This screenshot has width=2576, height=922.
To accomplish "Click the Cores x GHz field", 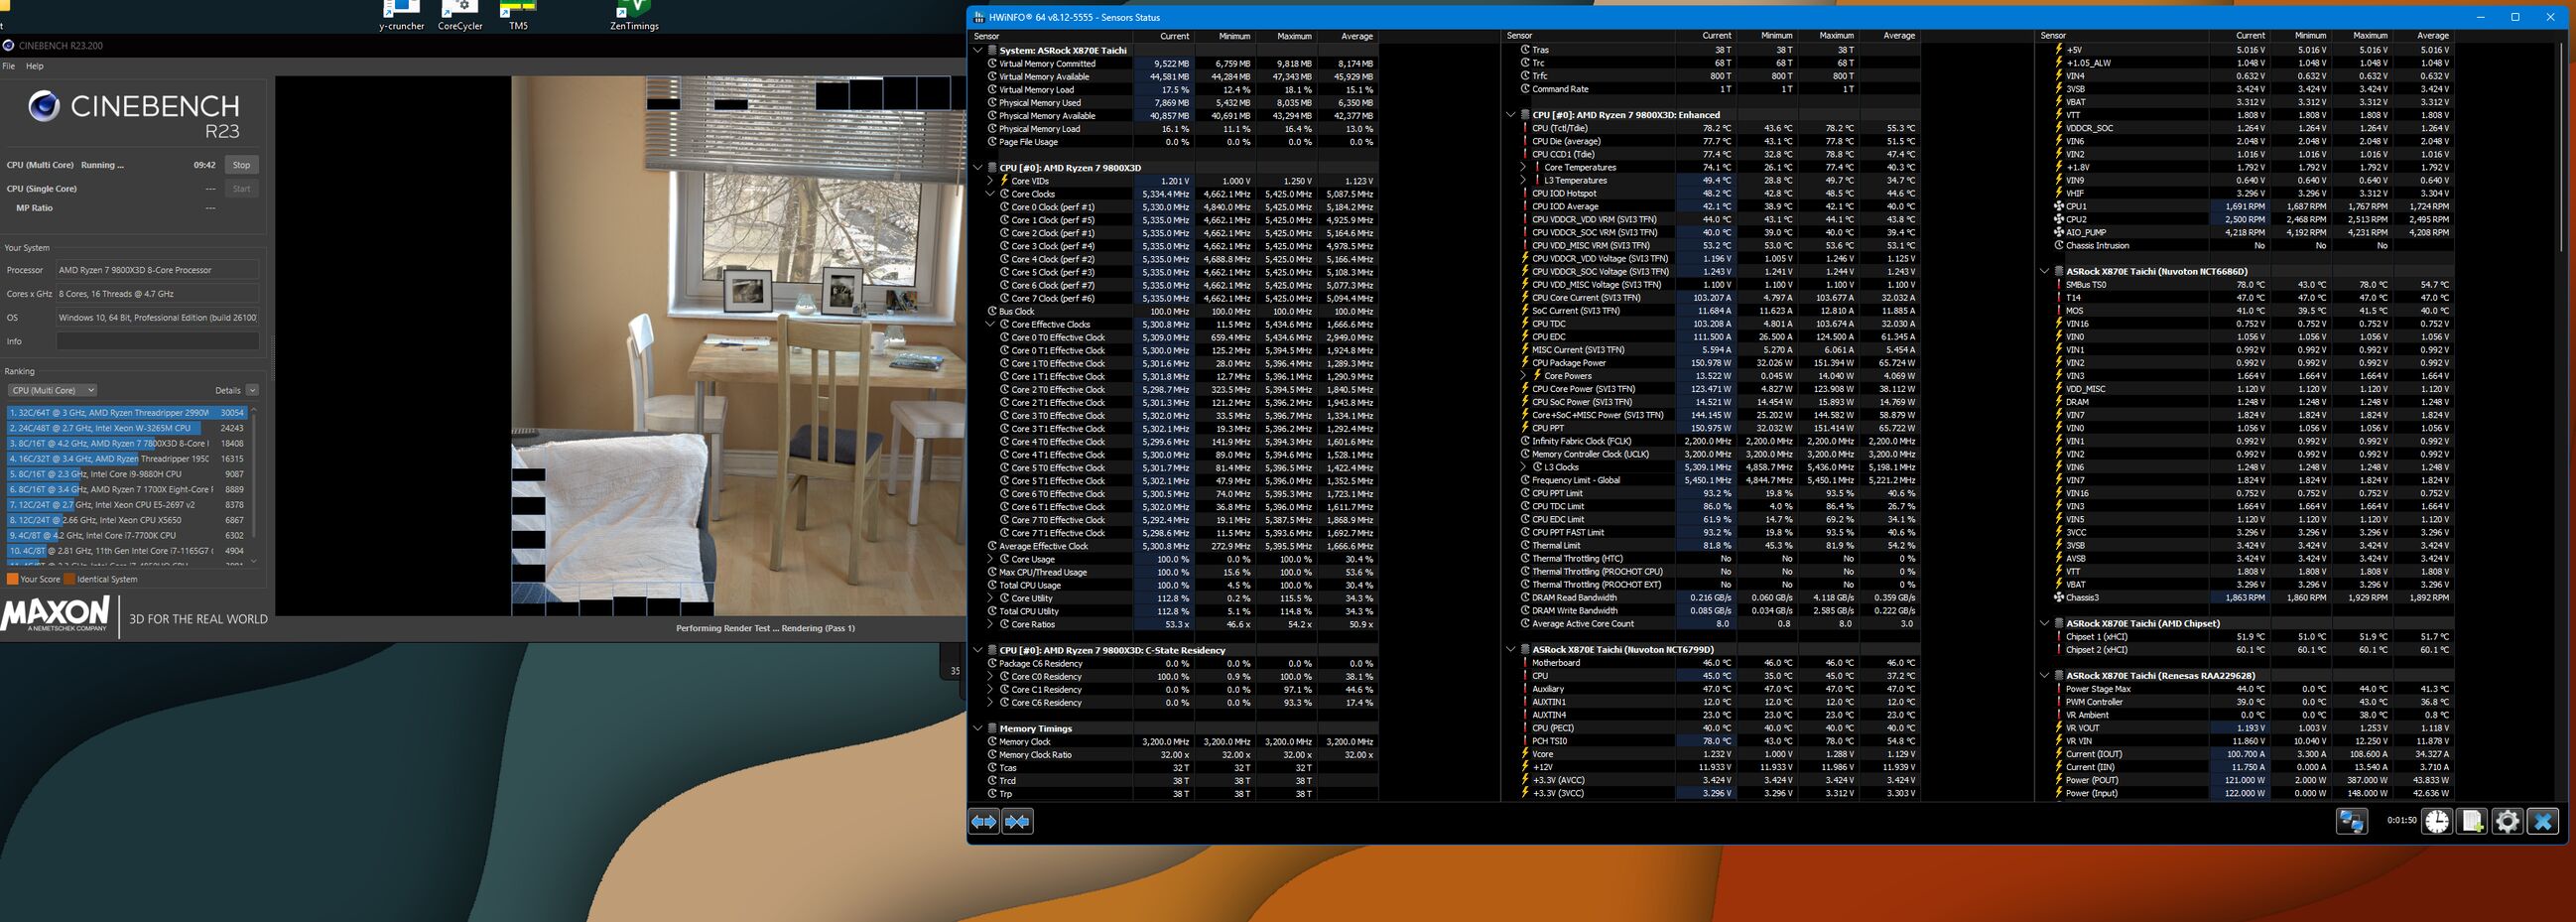I will point(158,294).
